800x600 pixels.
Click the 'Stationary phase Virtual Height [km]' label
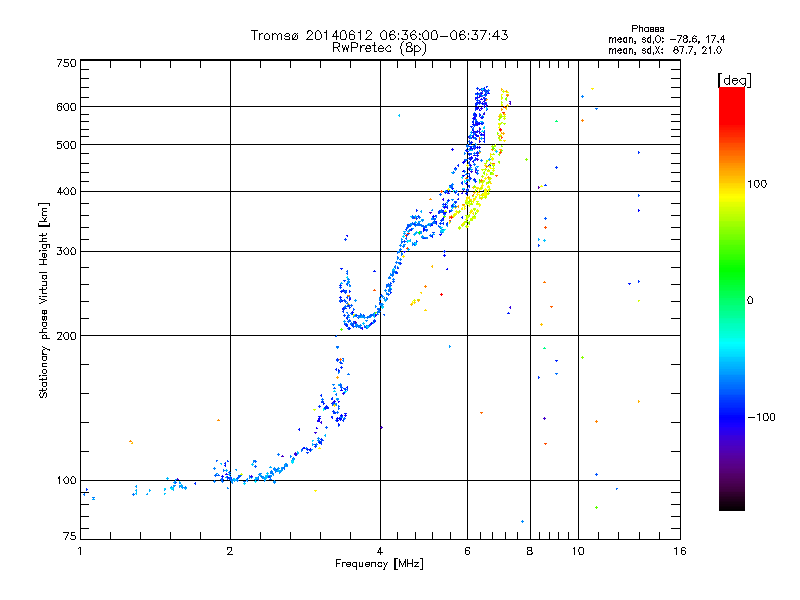pos(44,300)
